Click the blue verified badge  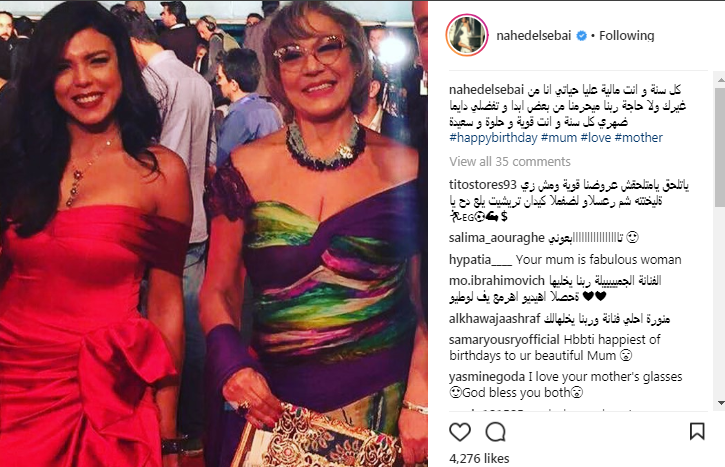[582, 36]
